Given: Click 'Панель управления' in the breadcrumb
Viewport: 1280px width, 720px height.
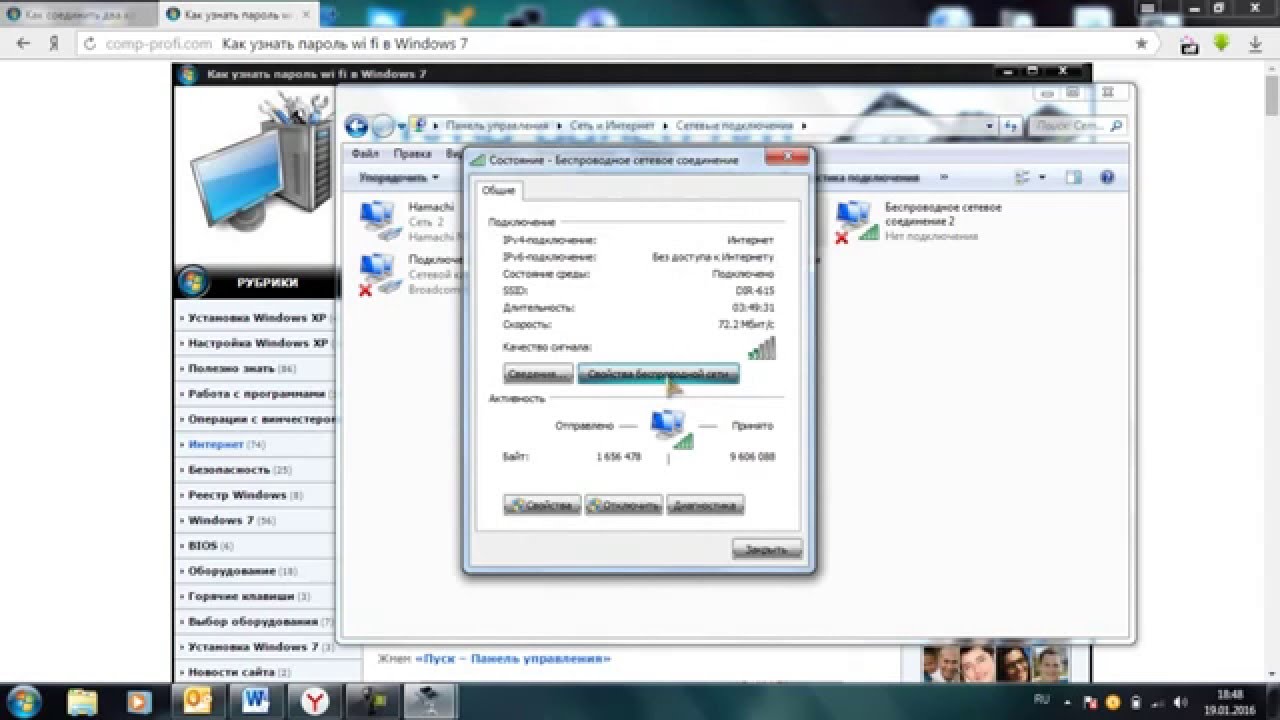Looking at the screenshot, I should point(497,126).
